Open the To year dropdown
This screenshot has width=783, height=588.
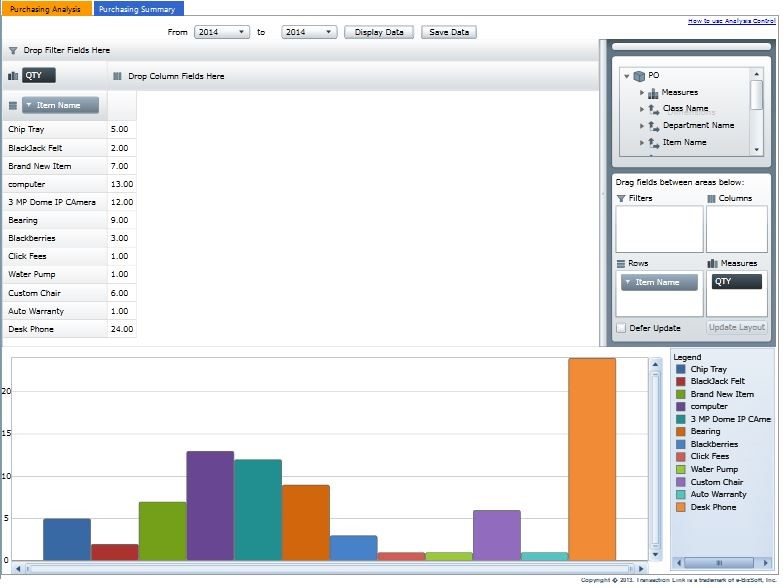[309, 32]
